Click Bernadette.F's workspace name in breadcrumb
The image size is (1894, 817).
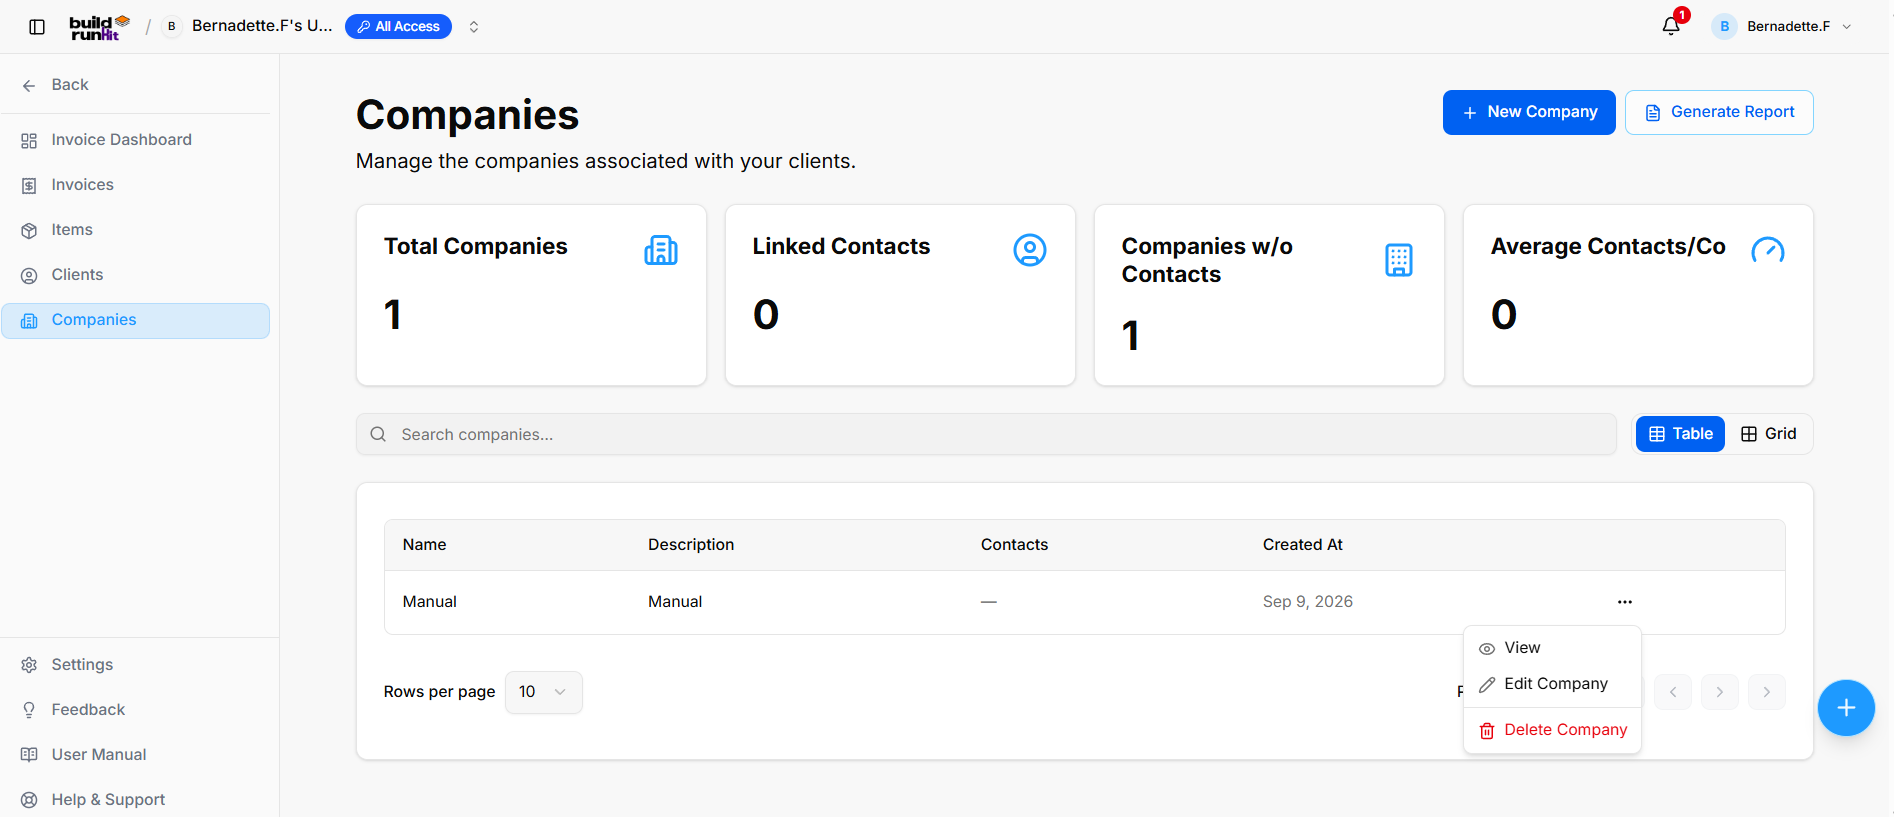tap(262, 26)
